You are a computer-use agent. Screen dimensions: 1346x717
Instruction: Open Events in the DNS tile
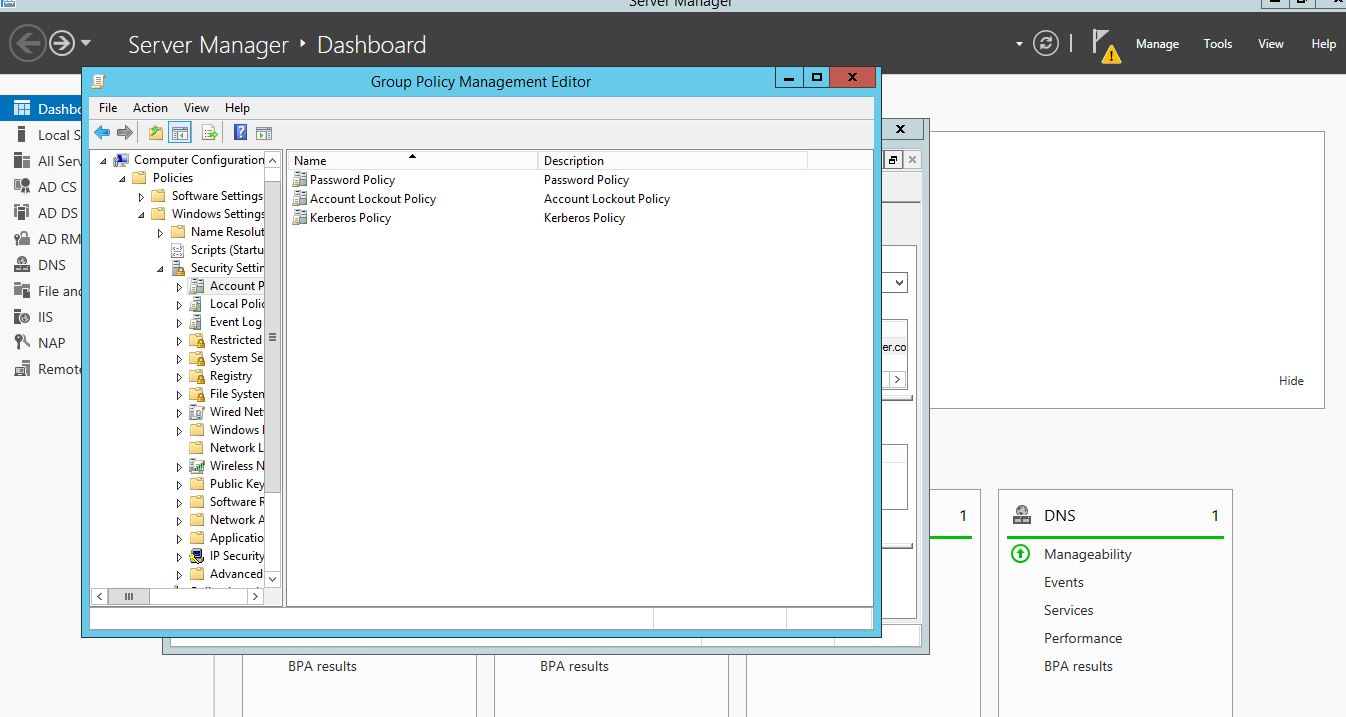pyautogui.click(x=1064, y=582)
